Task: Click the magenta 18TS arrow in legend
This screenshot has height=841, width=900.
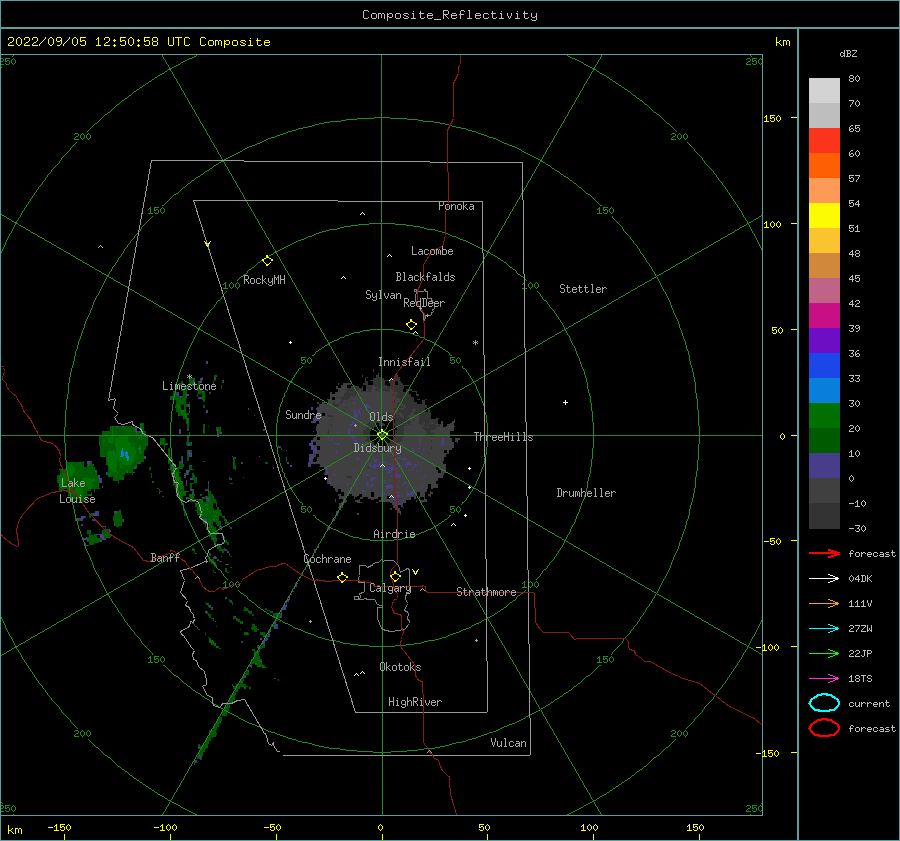Action: (824, 679)
